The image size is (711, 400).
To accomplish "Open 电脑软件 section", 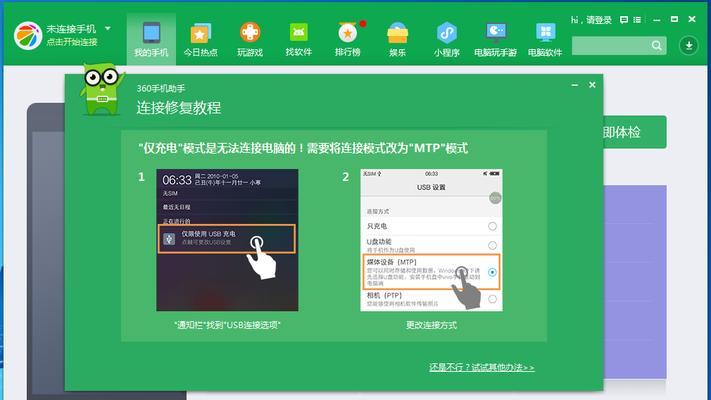I will click(545, 39).
